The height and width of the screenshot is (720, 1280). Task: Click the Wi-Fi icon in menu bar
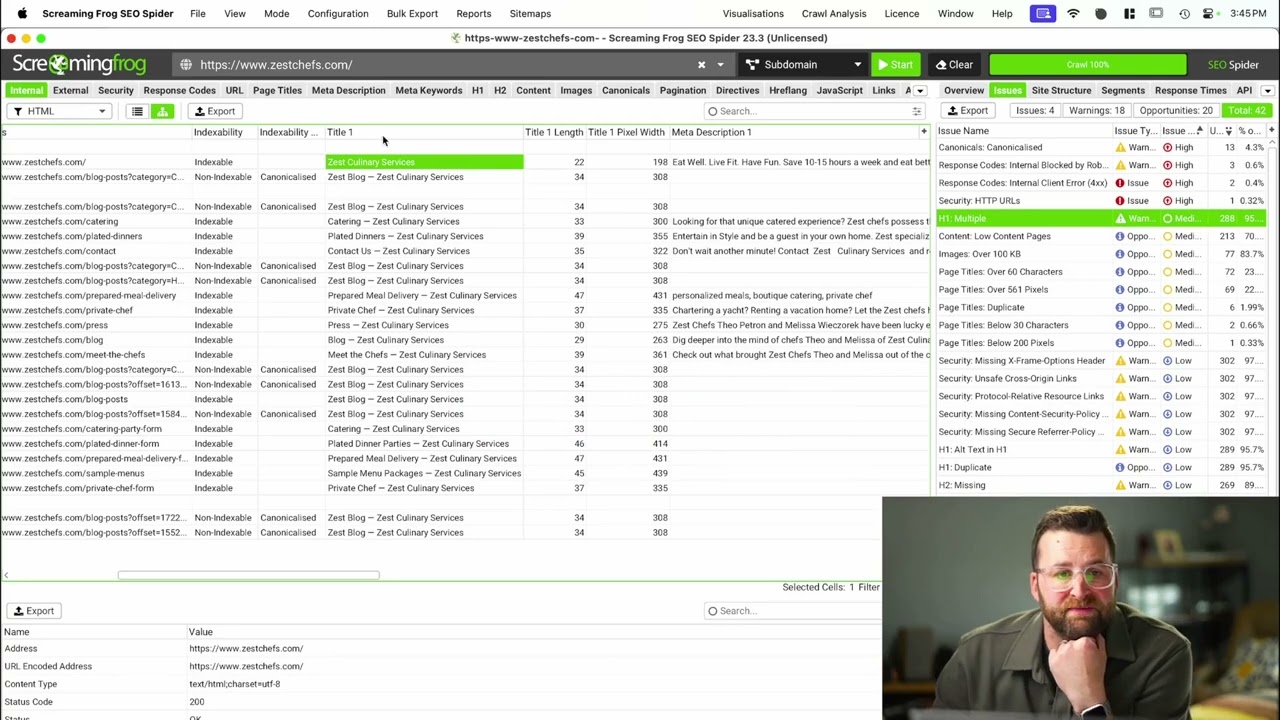pos(1073,14)
